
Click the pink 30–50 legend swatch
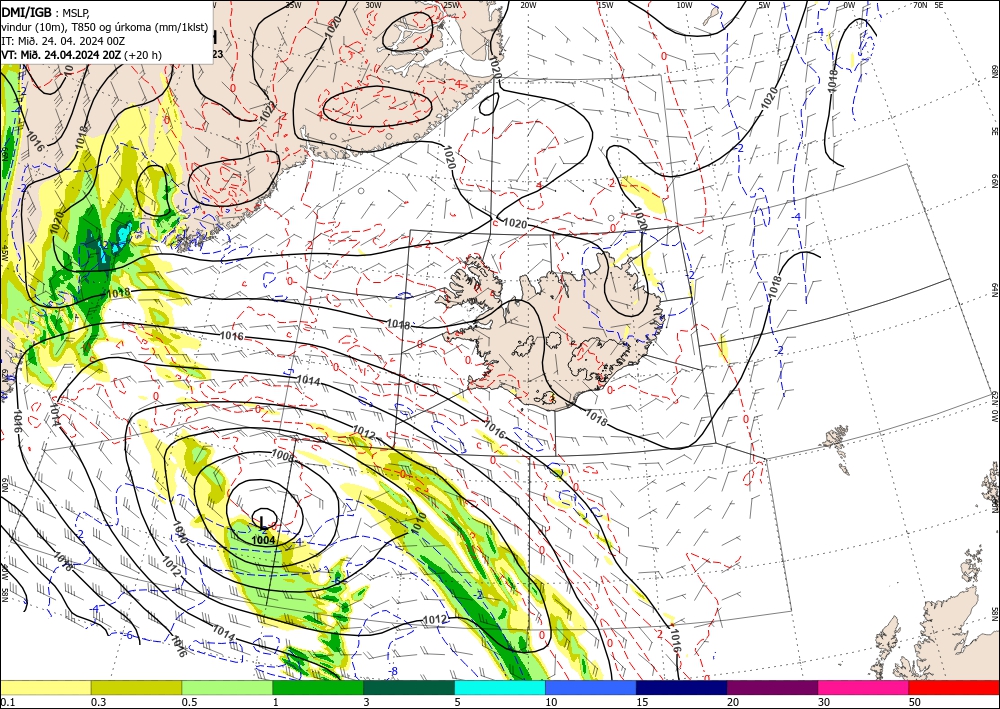coord(864,687)
